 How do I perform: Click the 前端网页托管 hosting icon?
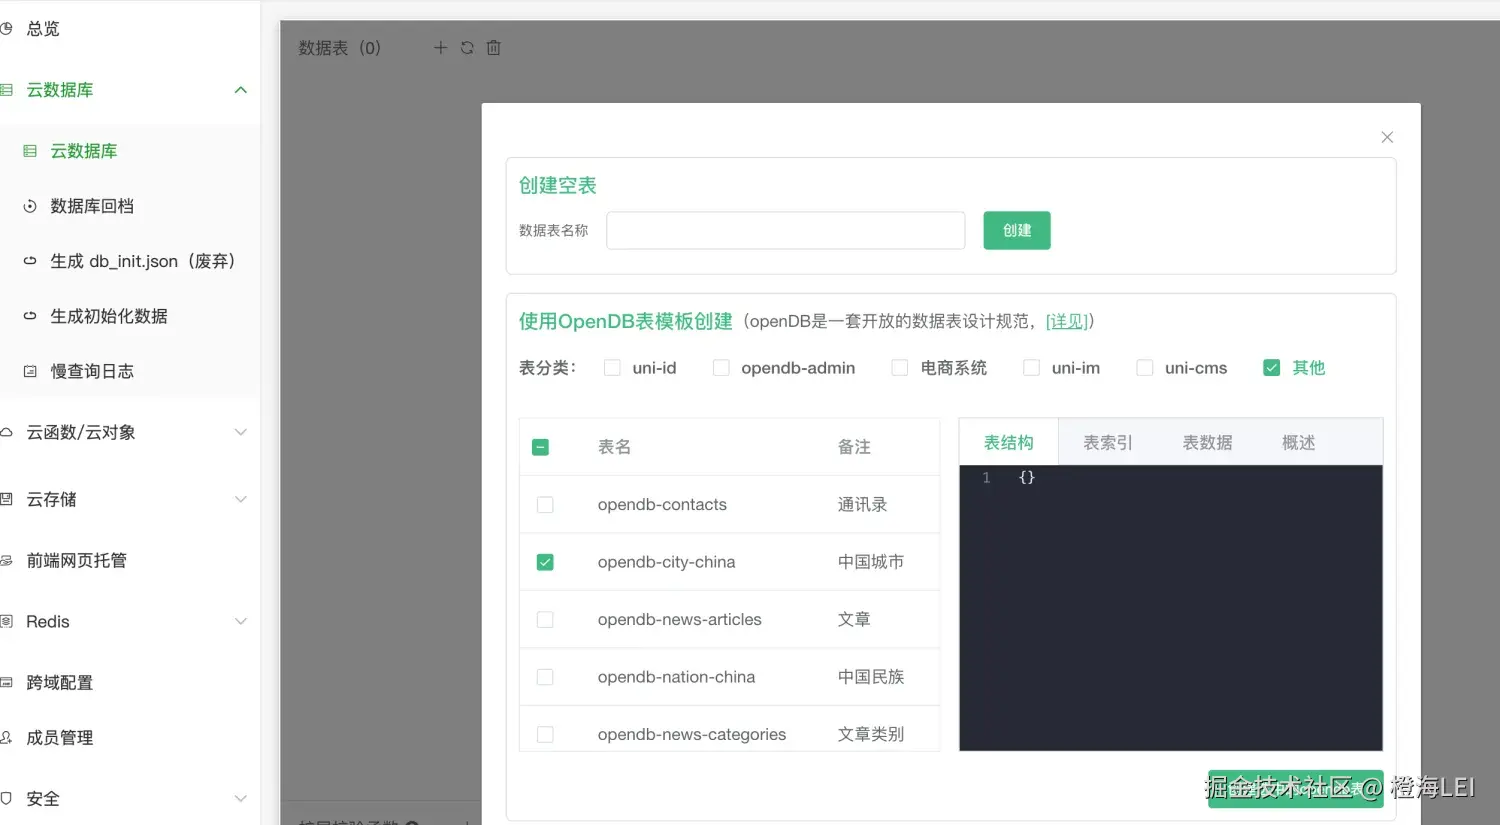[6, 561]
